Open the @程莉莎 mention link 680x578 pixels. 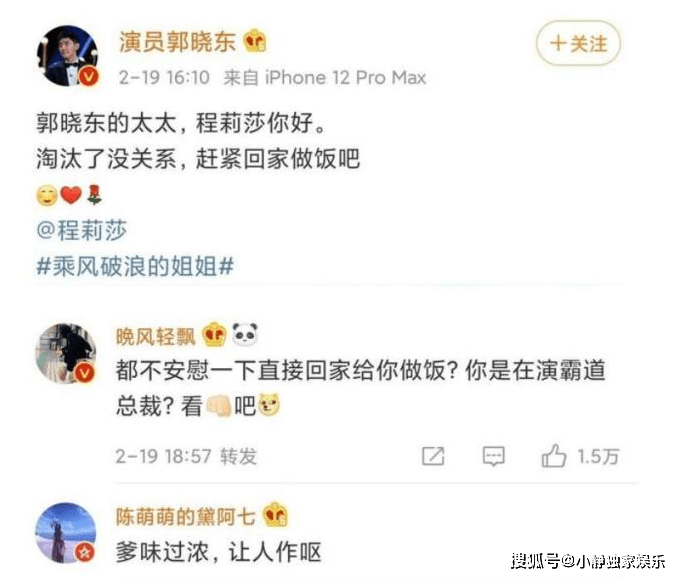click(82, 230)
